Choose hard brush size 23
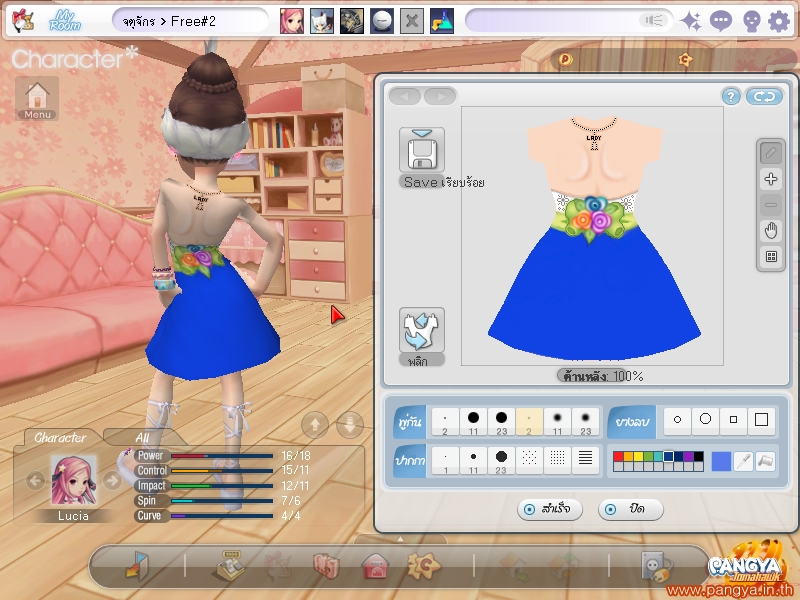This screenshot has height=600, width=800. tap(502, 421)
